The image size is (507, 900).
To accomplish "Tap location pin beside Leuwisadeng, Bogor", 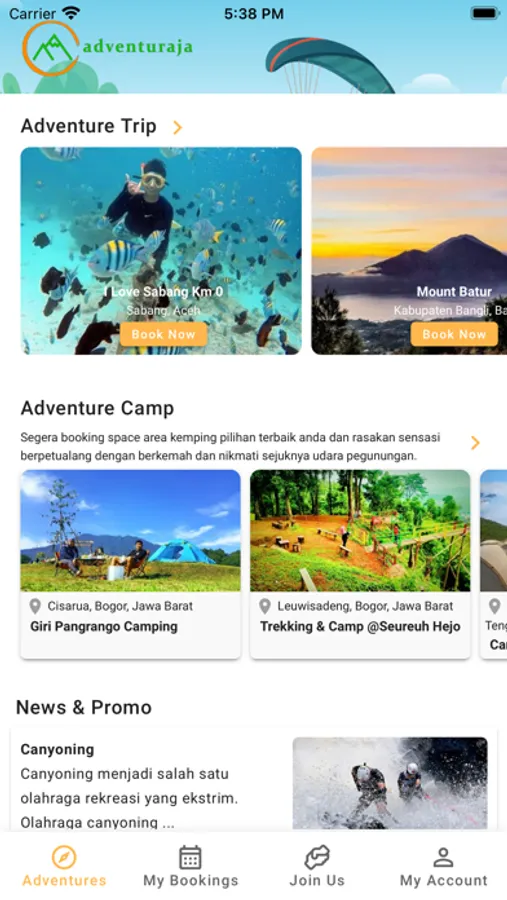I will 265,606.
